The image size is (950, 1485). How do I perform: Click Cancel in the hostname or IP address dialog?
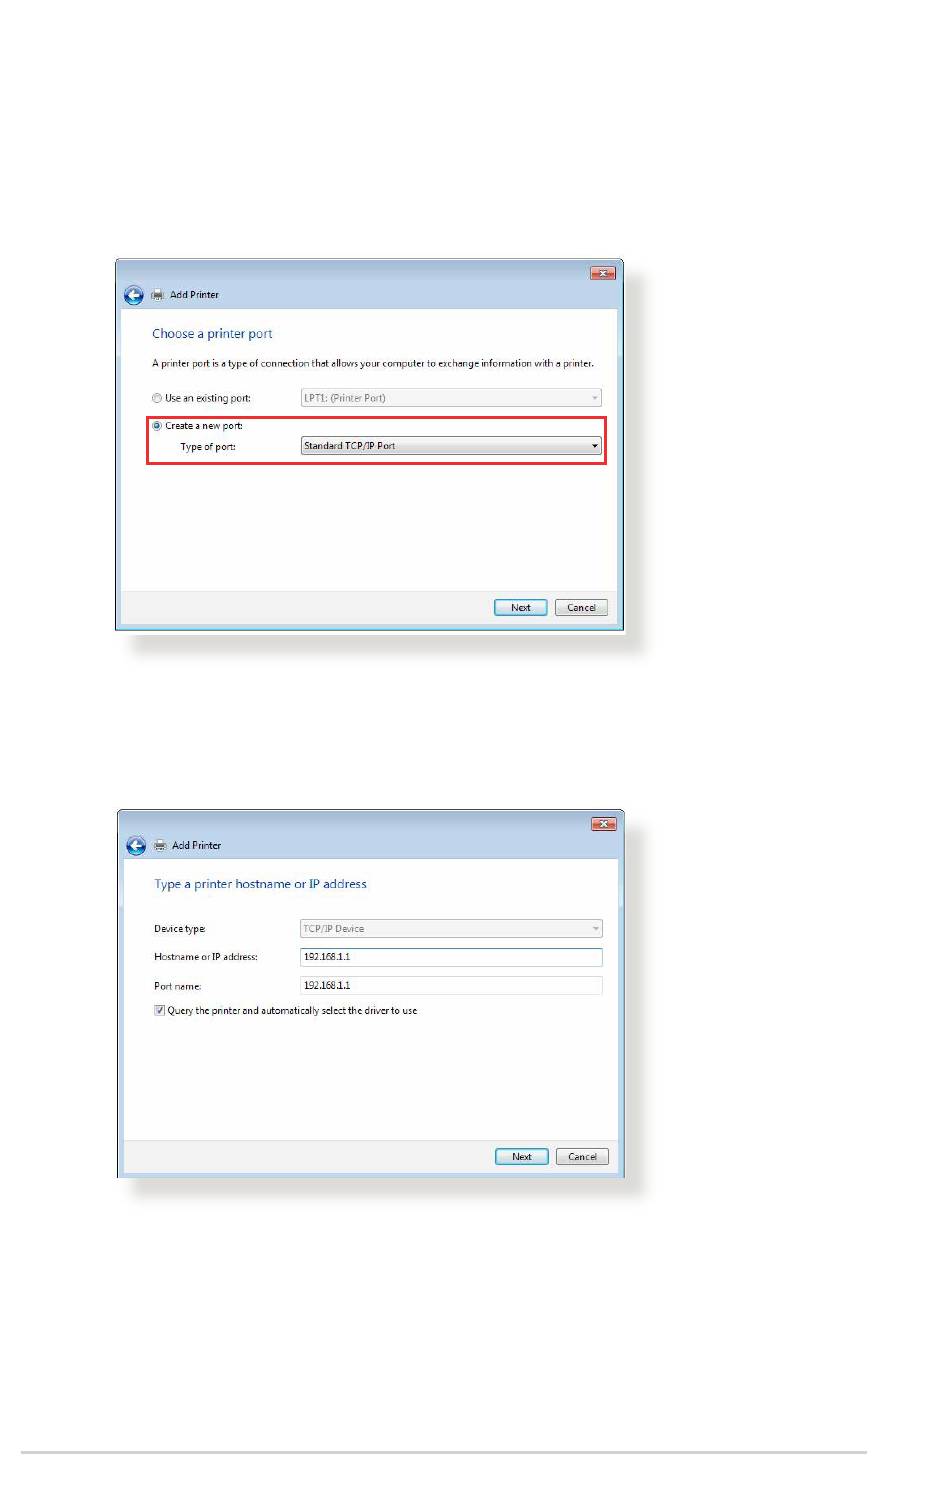pos(582,1157)
